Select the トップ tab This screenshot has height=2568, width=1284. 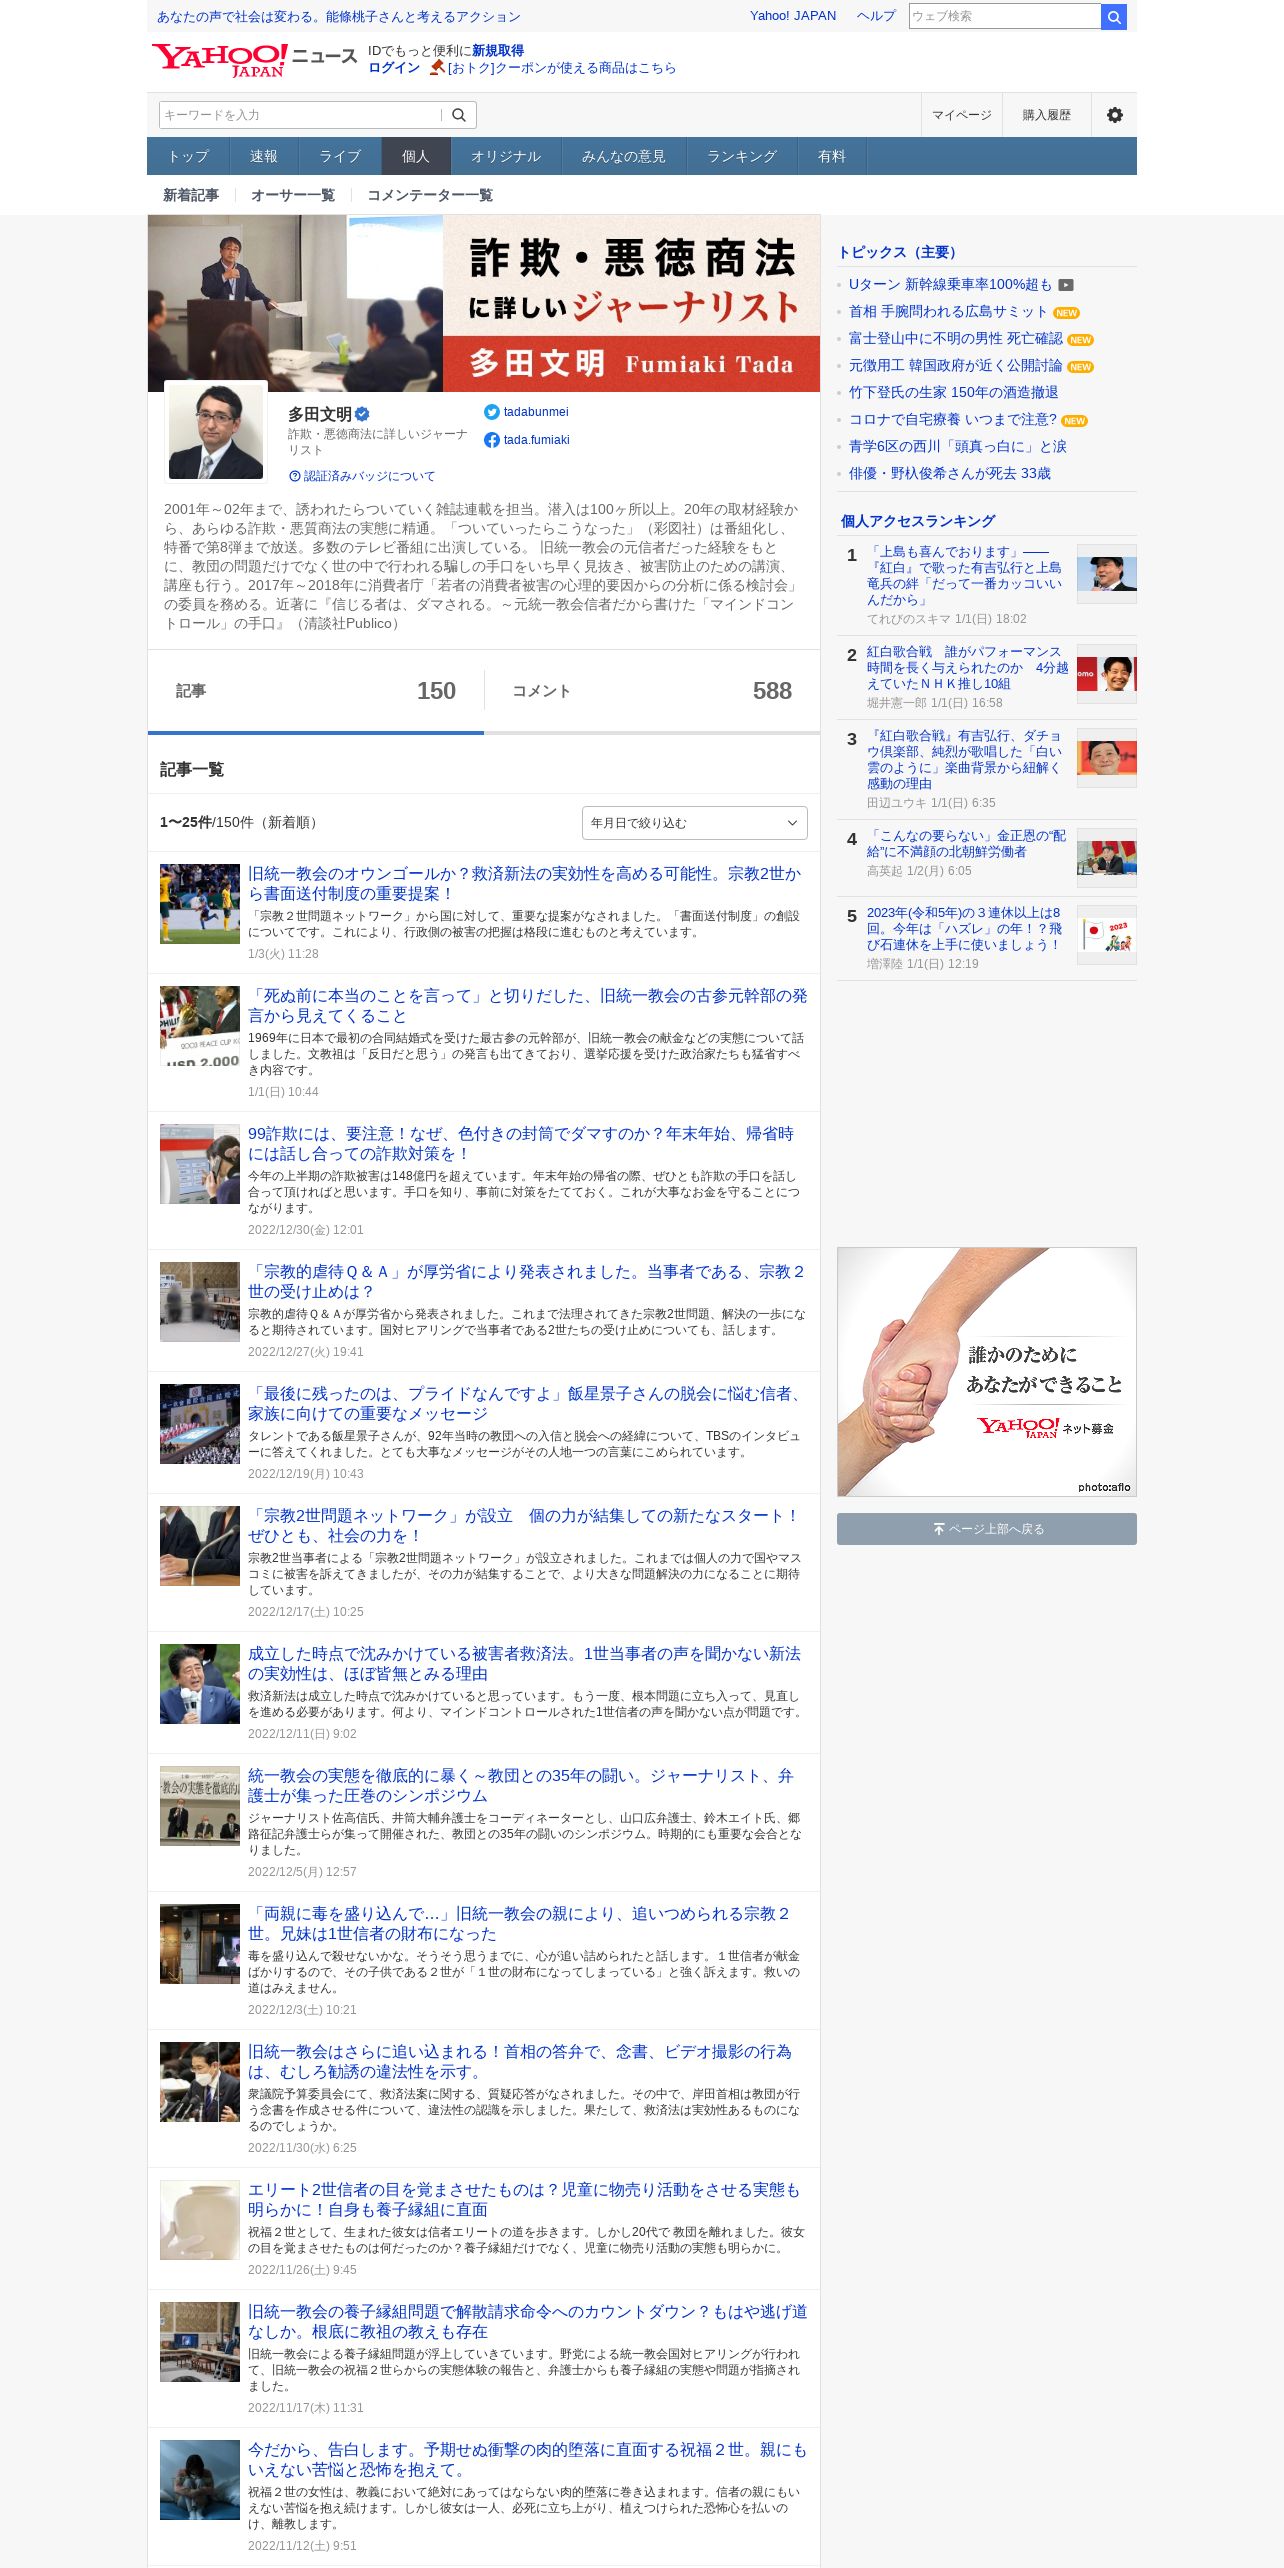click(x=188, y=156)
